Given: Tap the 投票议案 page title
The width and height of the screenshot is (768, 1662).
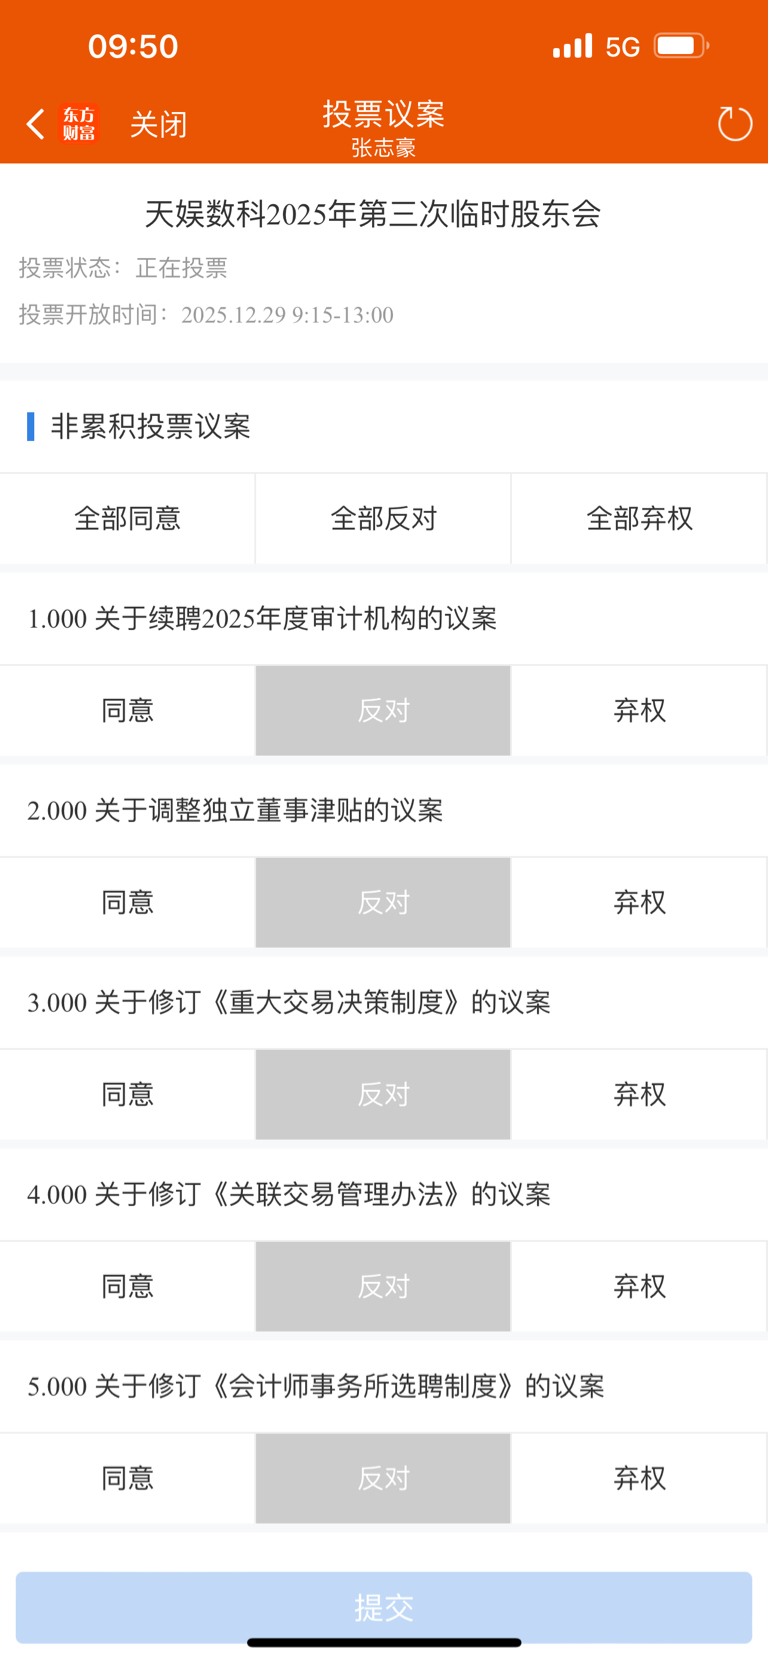Looking at the screenshot, I should [383, 114].
